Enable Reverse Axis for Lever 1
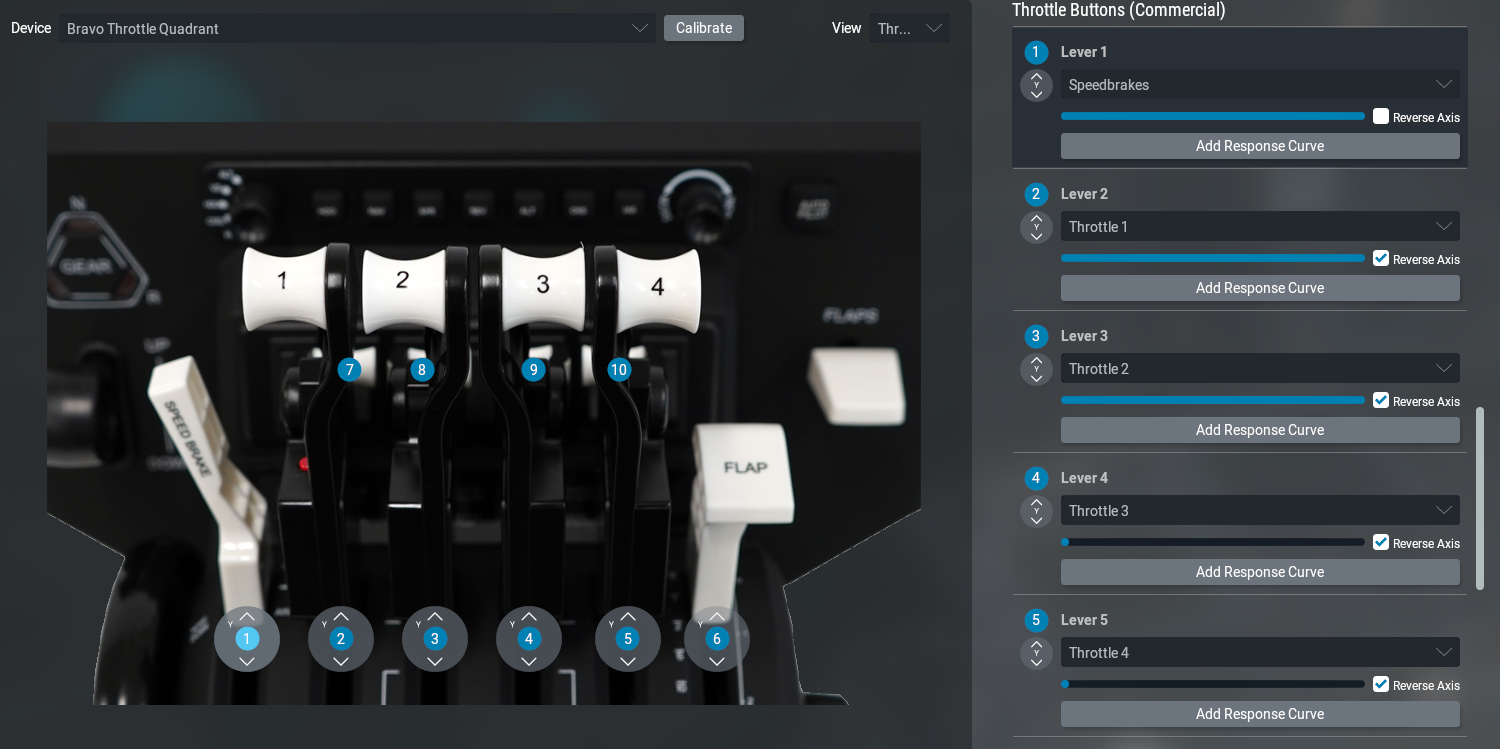The width and height of the screenshot is (1500, 749). coord(1381,116)
